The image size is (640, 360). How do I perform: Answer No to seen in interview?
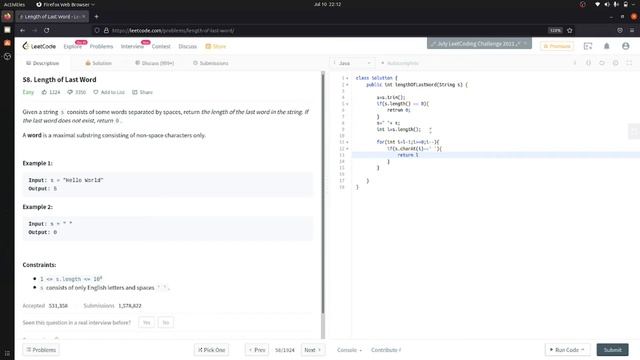tap(166, 322)
